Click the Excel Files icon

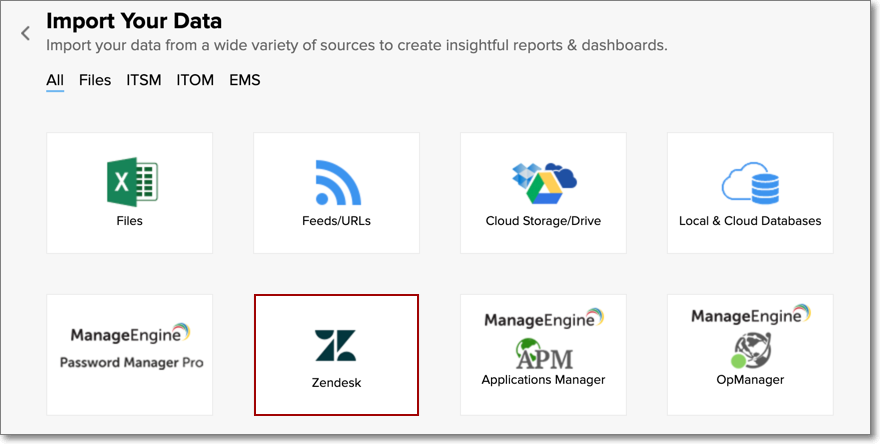tap(132, 182)
